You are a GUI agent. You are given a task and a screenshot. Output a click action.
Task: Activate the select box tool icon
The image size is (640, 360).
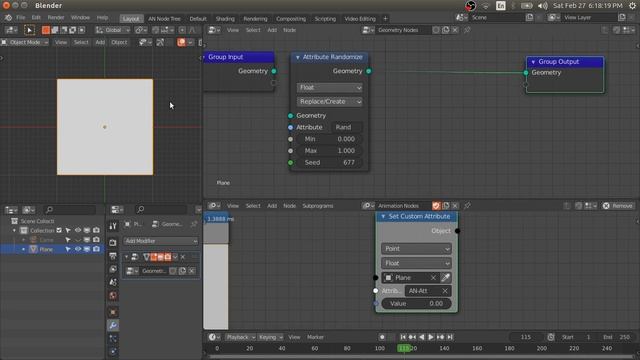(x=29, y=30)
